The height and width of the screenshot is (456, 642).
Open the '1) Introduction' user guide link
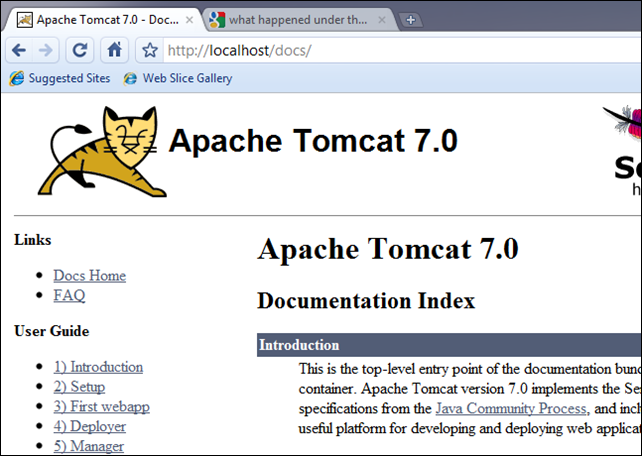click(x=98, y=367)
